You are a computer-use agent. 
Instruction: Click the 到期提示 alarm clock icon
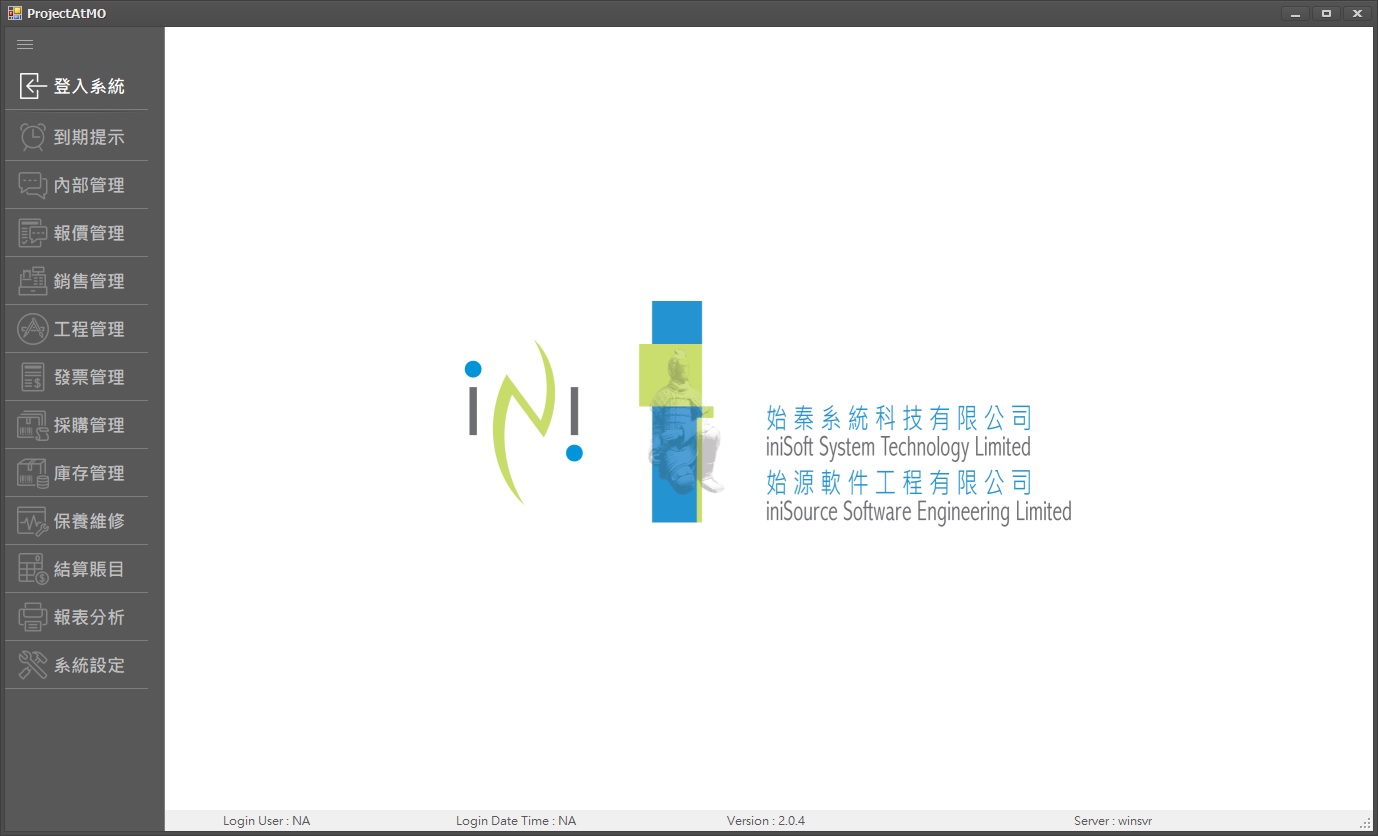[32, 137]
